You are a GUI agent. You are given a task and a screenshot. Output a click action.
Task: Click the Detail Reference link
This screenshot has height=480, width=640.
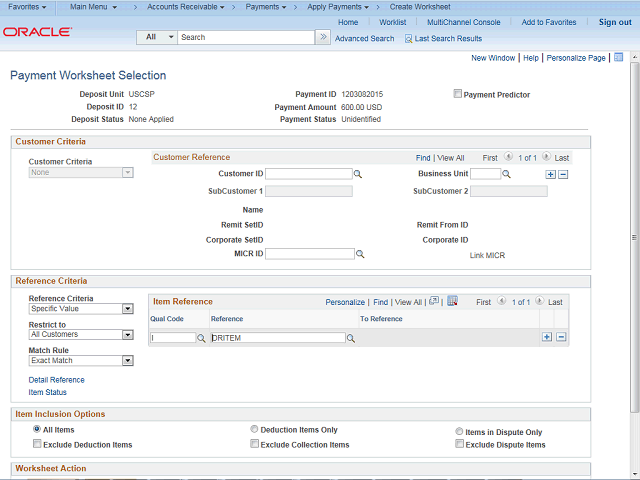coord(56,380)
